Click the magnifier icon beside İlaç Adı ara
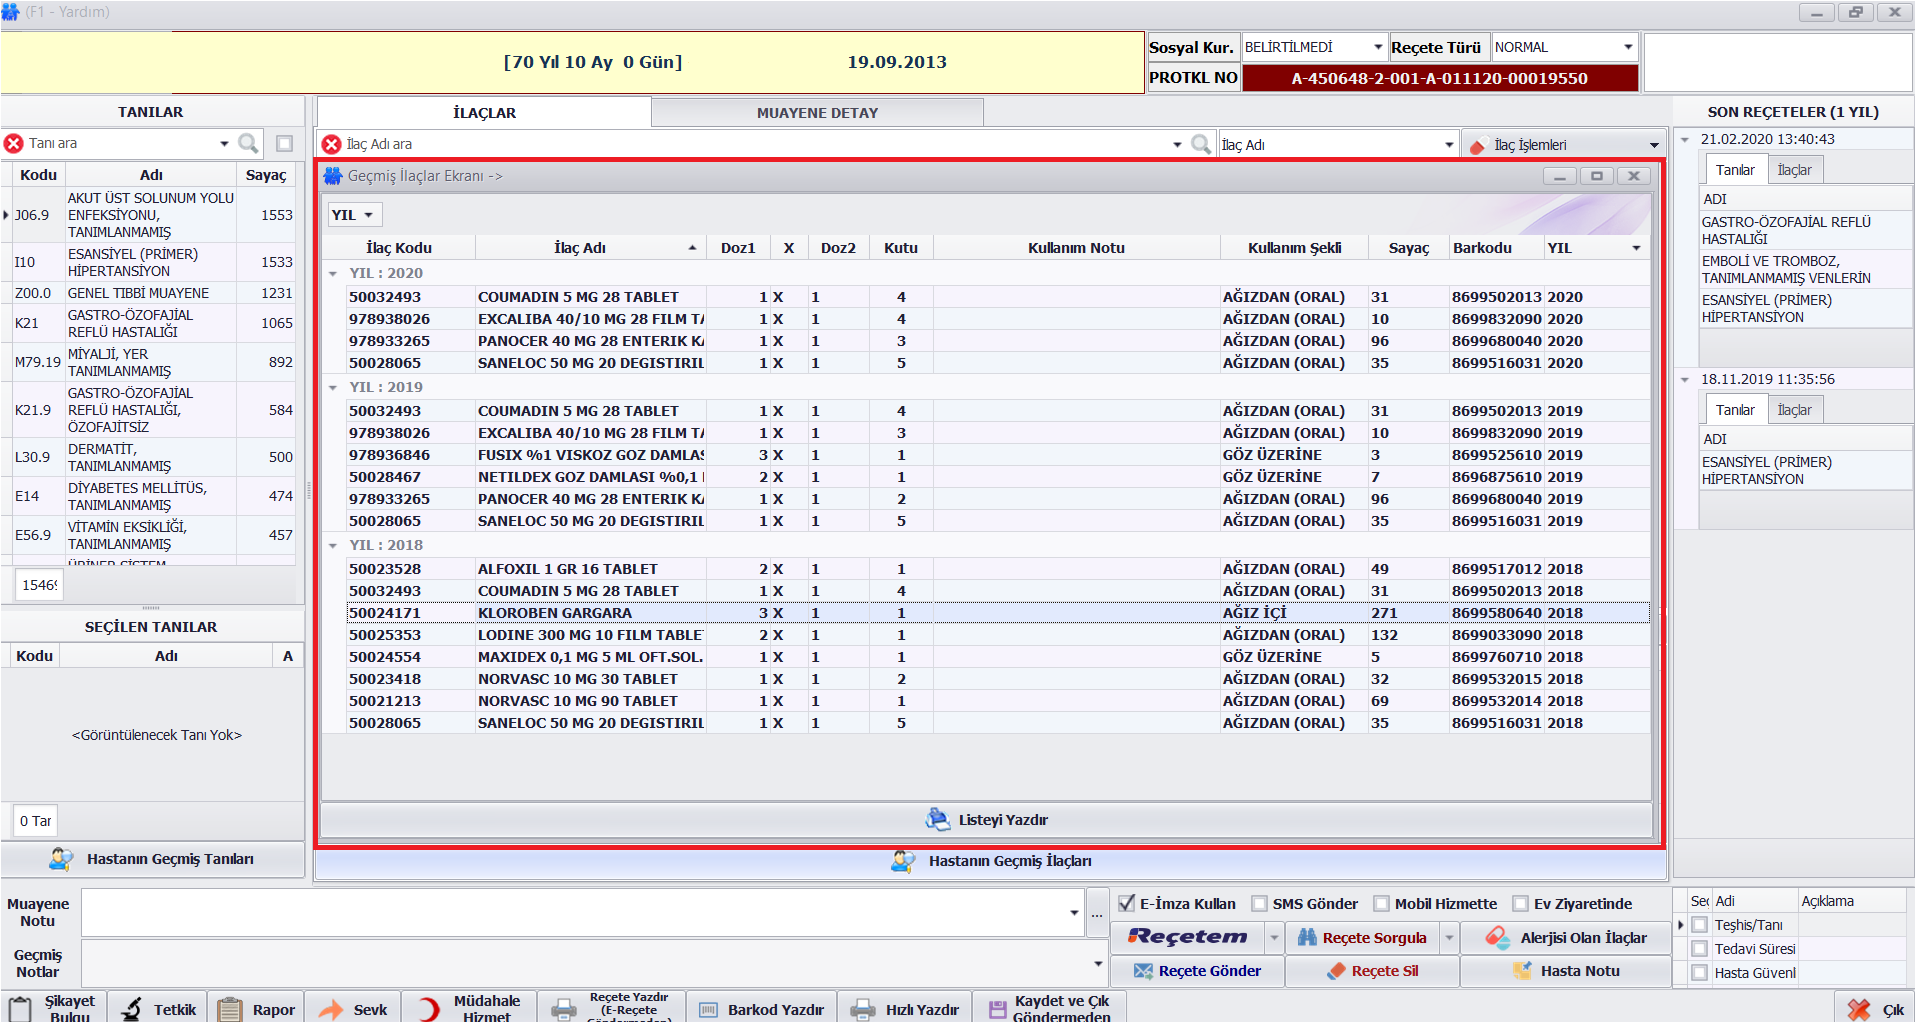Screen dimensions: 1916x1022 point(1201,144)
